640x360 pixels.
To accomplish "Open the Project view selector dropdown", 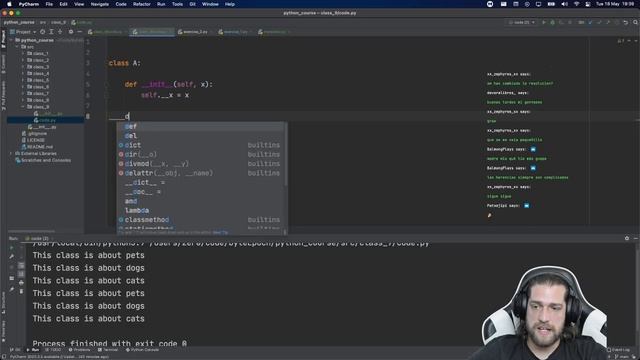I will tap(23, 31).
